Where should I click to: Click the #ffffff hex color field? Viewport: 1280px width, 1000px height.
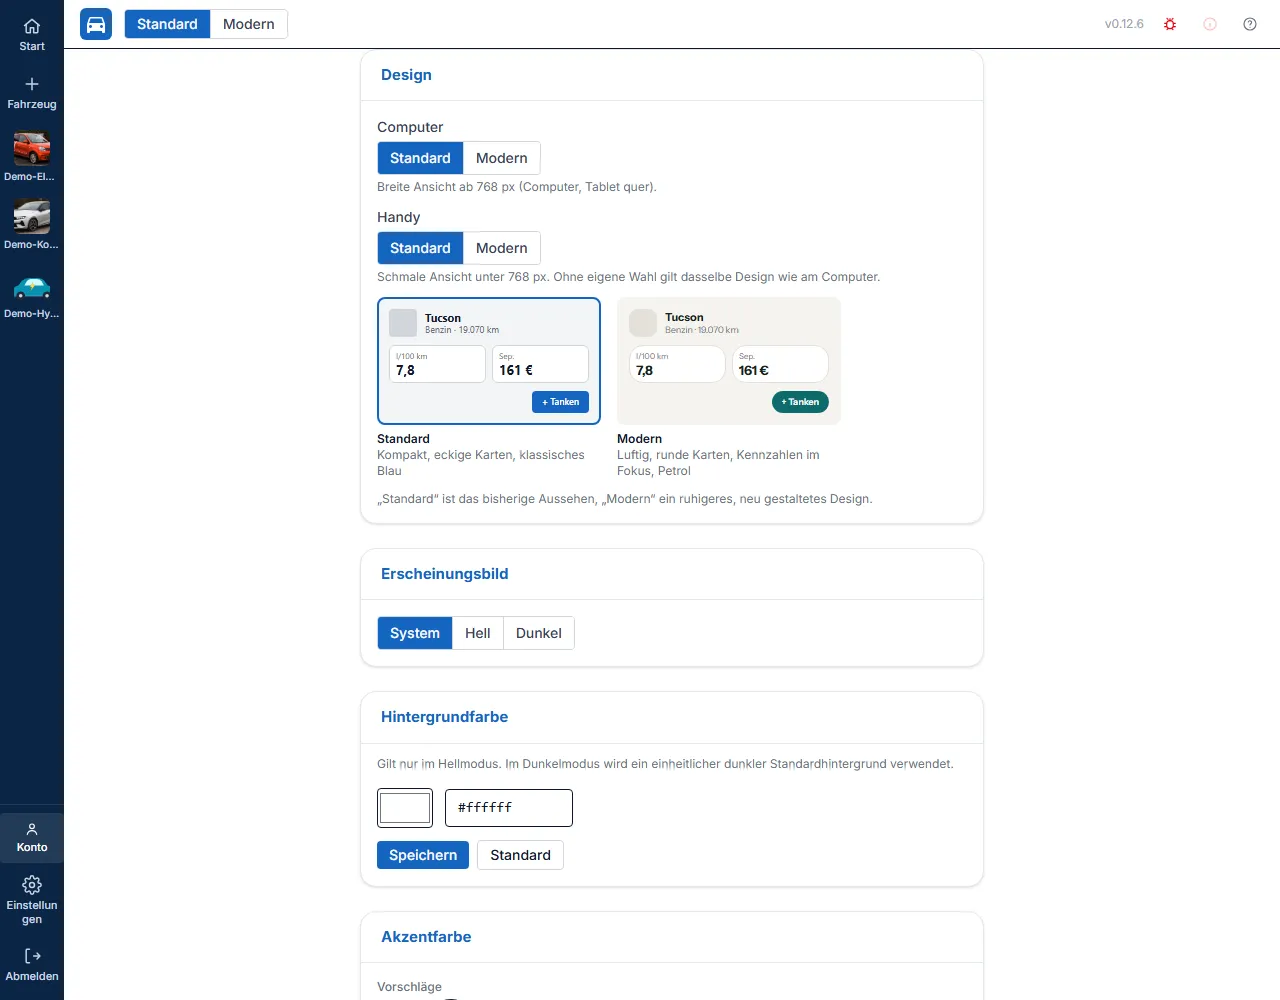coord(509,808)
